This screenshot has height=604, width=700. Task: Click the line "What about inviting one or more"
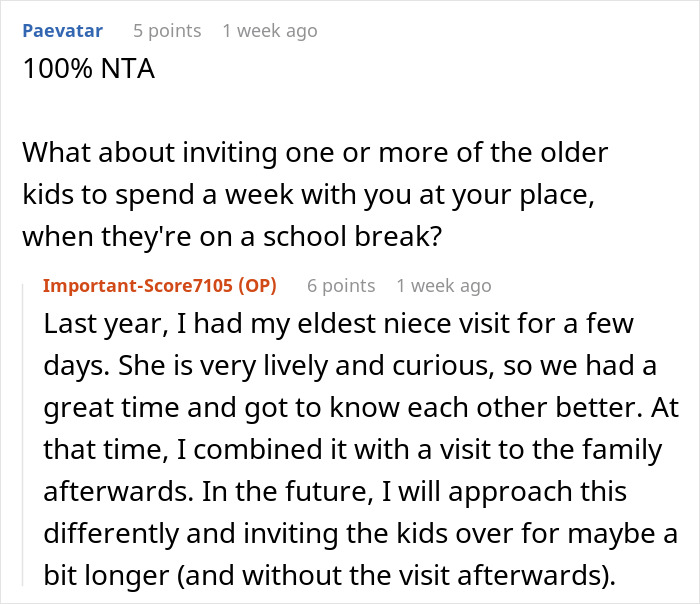click(x=315, y=154)
